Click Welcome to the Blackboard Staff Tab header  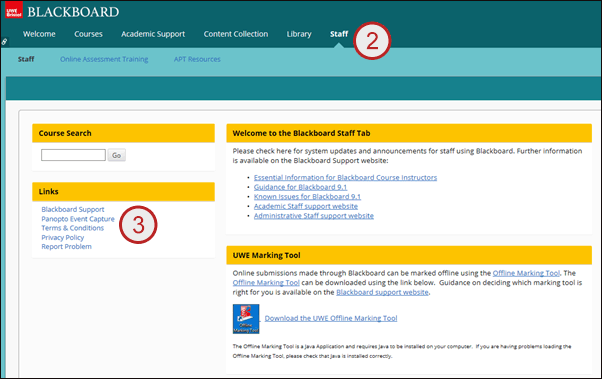click(409, 133)
